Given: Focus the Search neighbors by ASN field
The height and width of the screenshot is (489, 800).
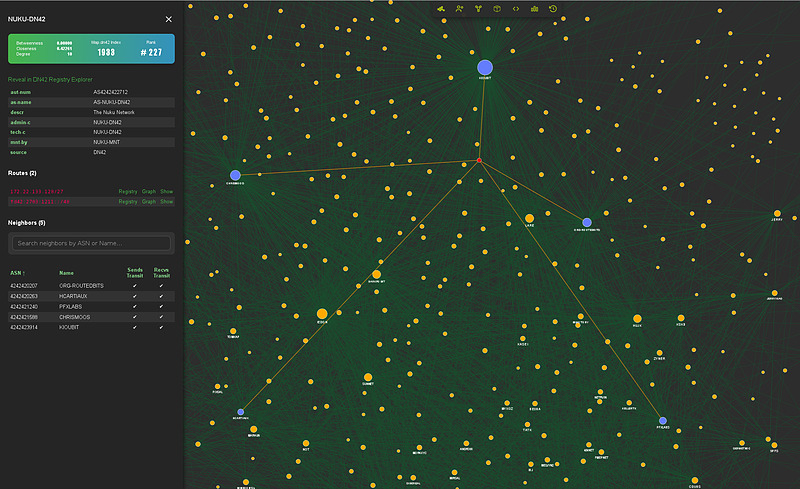Looking at the screenshot, I should coord(91,243).
